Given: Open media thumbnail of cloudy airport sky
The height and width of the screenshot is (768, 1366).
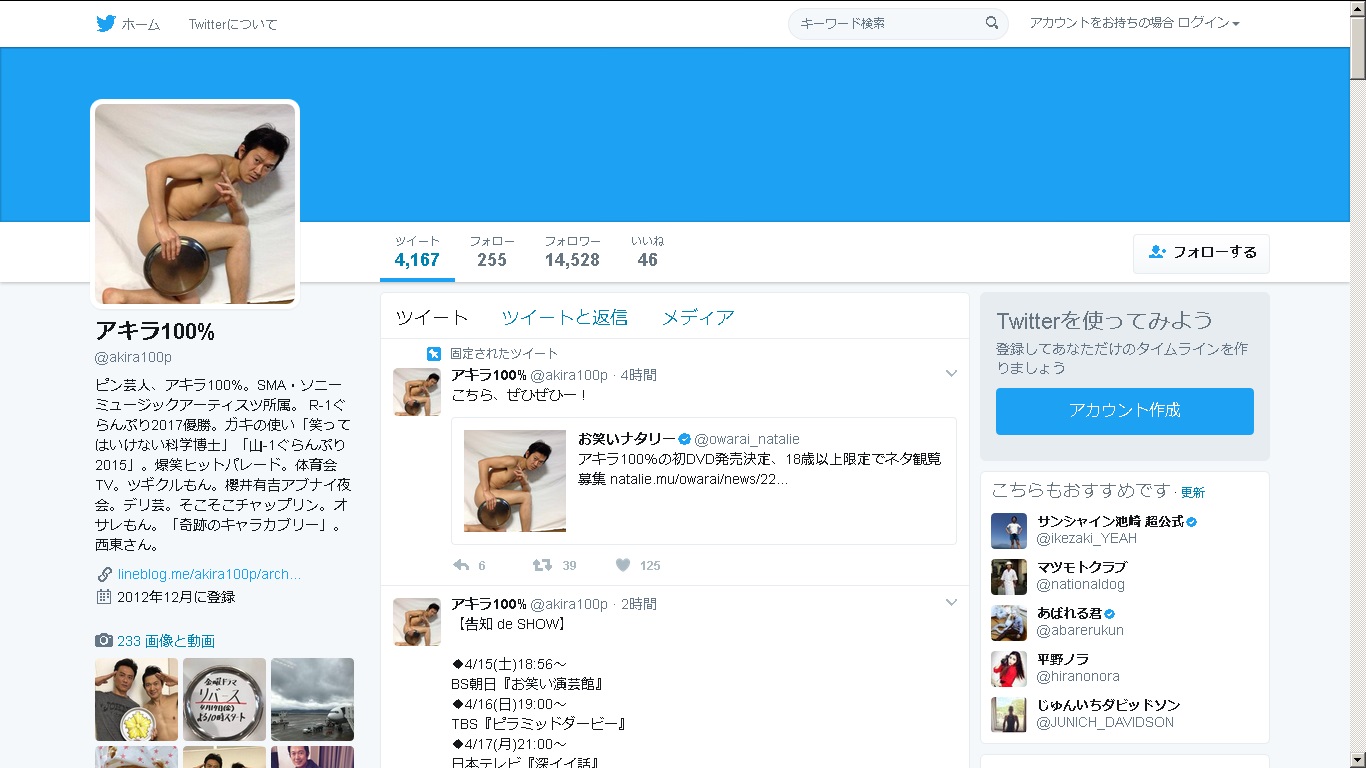Looking at the screenshot, I should [x=312, y=699].
